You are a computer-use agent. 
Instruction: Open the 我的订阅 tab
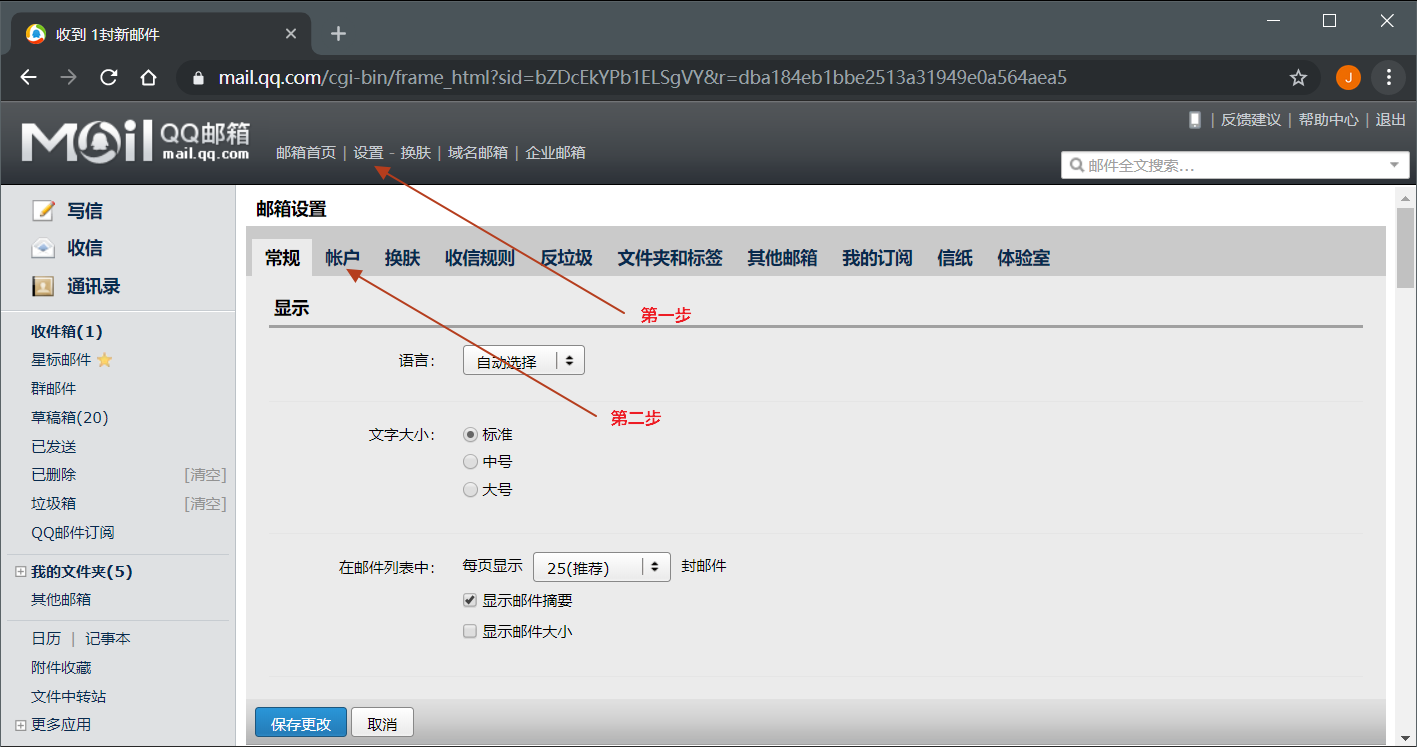[x=877, y=258]
